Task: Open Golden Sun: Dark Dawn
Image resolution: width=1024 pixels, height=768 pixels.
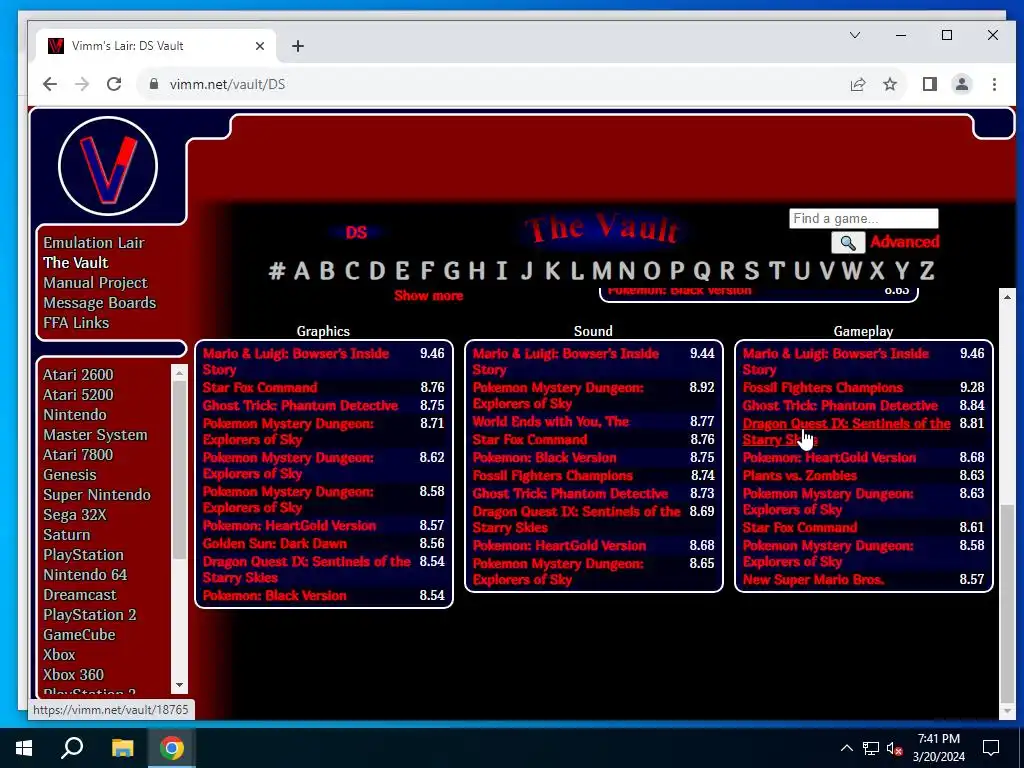Action: point(274,543)
